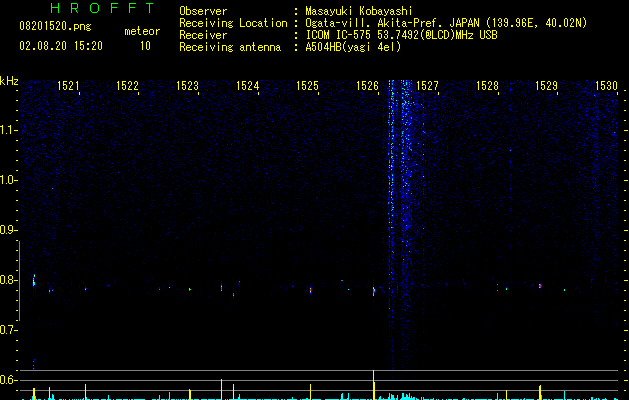
Task: Click the broadband noise burst between 1526 and 1527
Action: pyautogui.click(x=401, y=225)
